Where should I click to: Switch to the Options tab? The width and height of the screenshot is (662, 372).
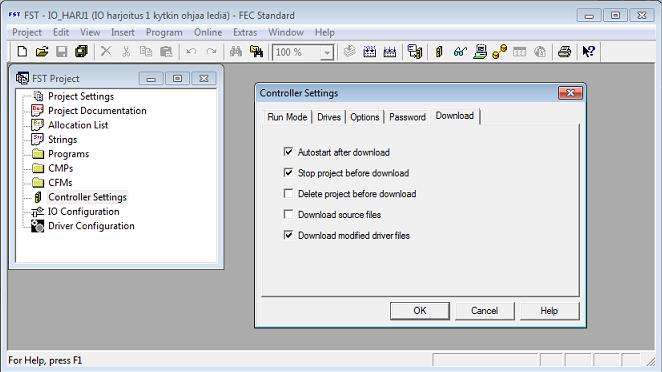coord(365,117)
